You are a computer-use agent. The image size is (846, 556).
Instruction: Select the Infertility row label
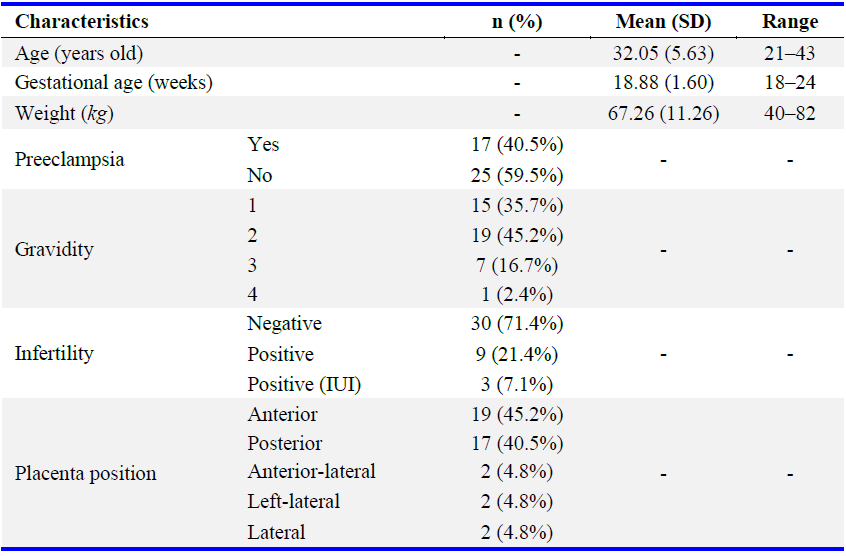pos(54,354)
